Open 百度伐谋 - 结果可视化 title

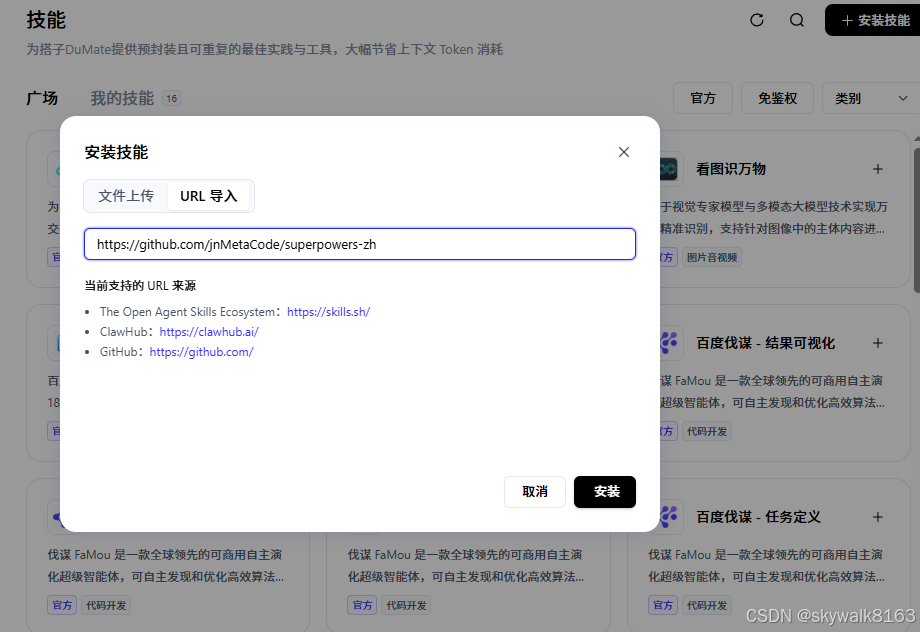pyautogui.click(x=765, y=343)
